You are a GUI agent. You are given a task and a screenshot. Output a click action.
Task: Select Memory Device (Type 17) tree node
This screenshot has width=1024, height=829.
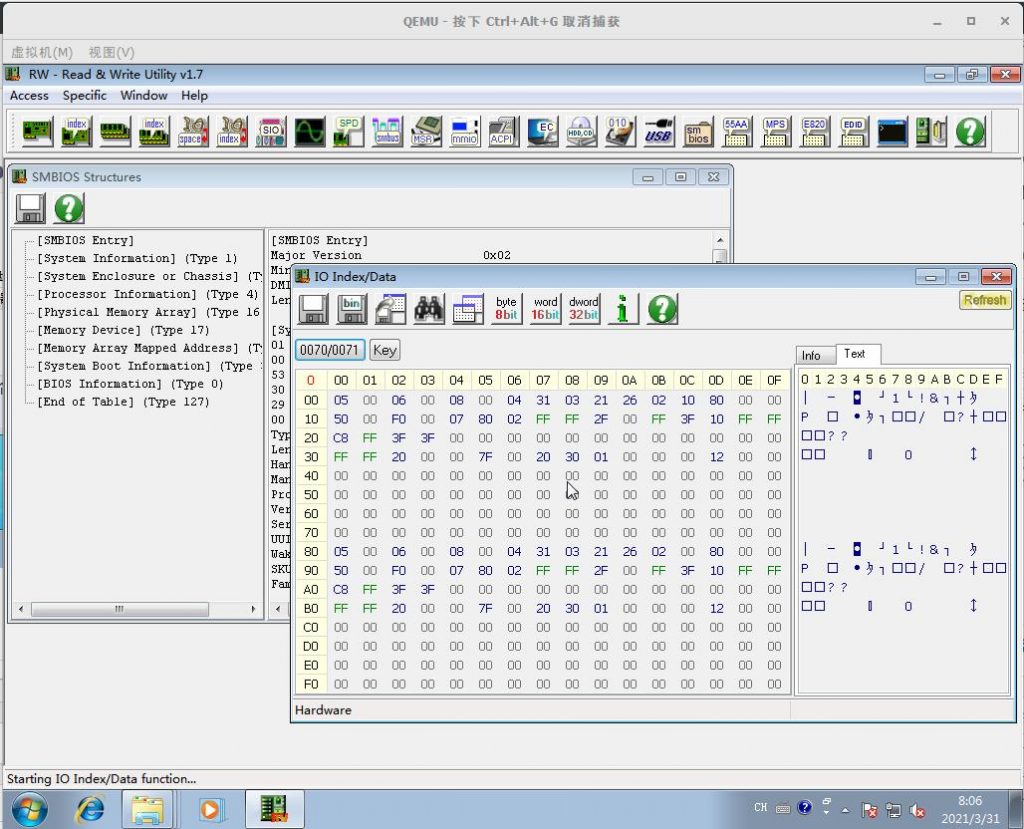(123, 330)
